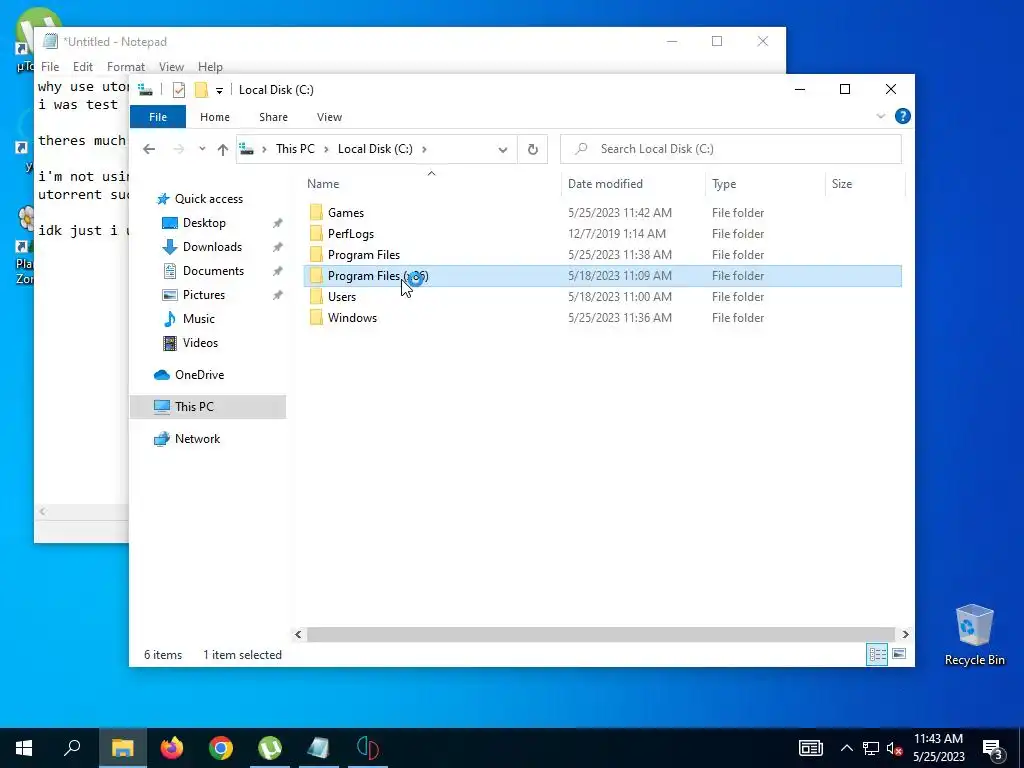This screenshot has height=768, width=1024.
Task: Click the muted volume icon in system tray
Action: (894, 748)
